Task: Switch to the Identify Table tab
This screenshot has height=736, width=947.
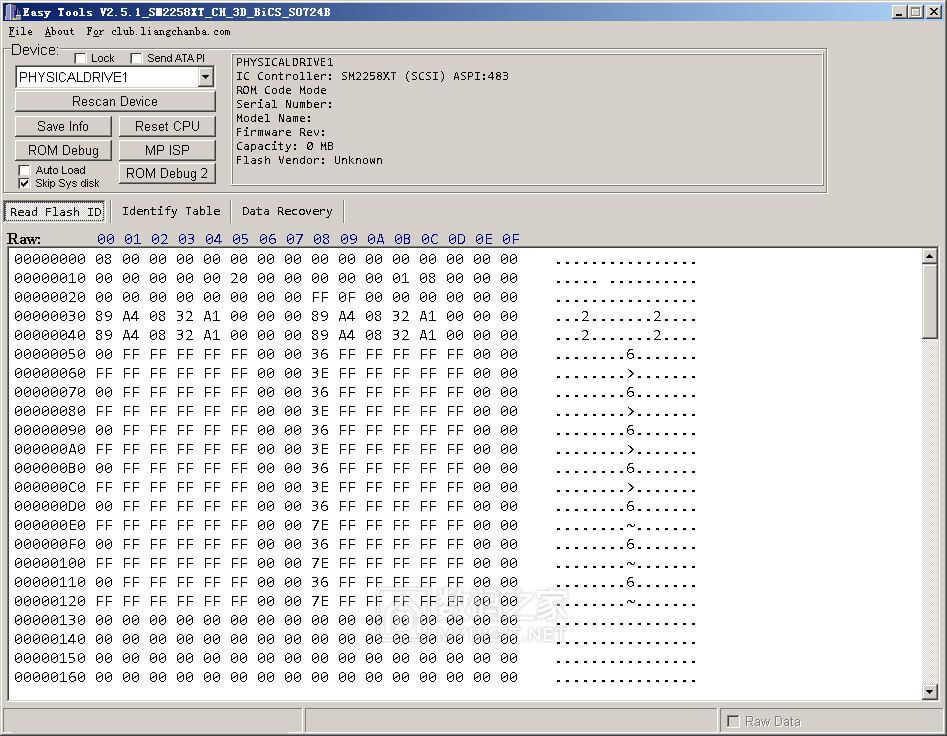Action: (171, 211)
